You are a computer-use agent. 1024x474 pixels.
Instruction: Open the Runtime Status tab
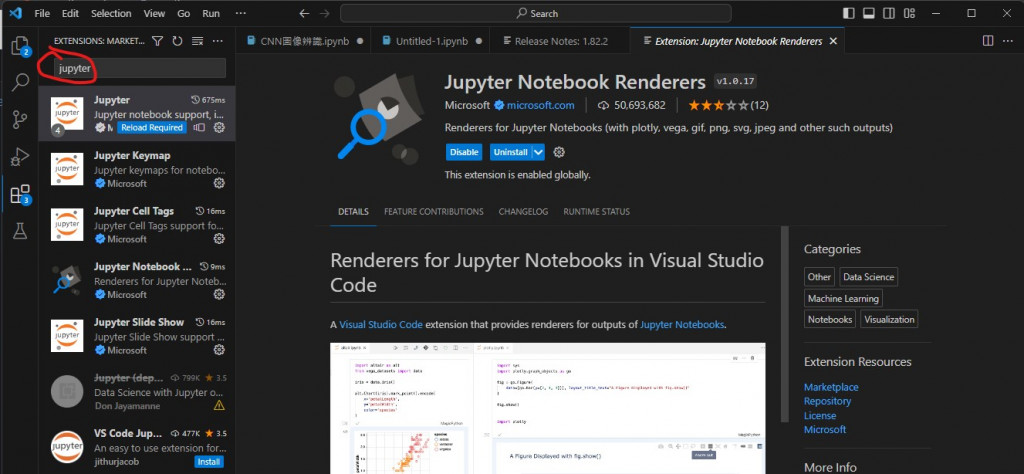(596, 212)
